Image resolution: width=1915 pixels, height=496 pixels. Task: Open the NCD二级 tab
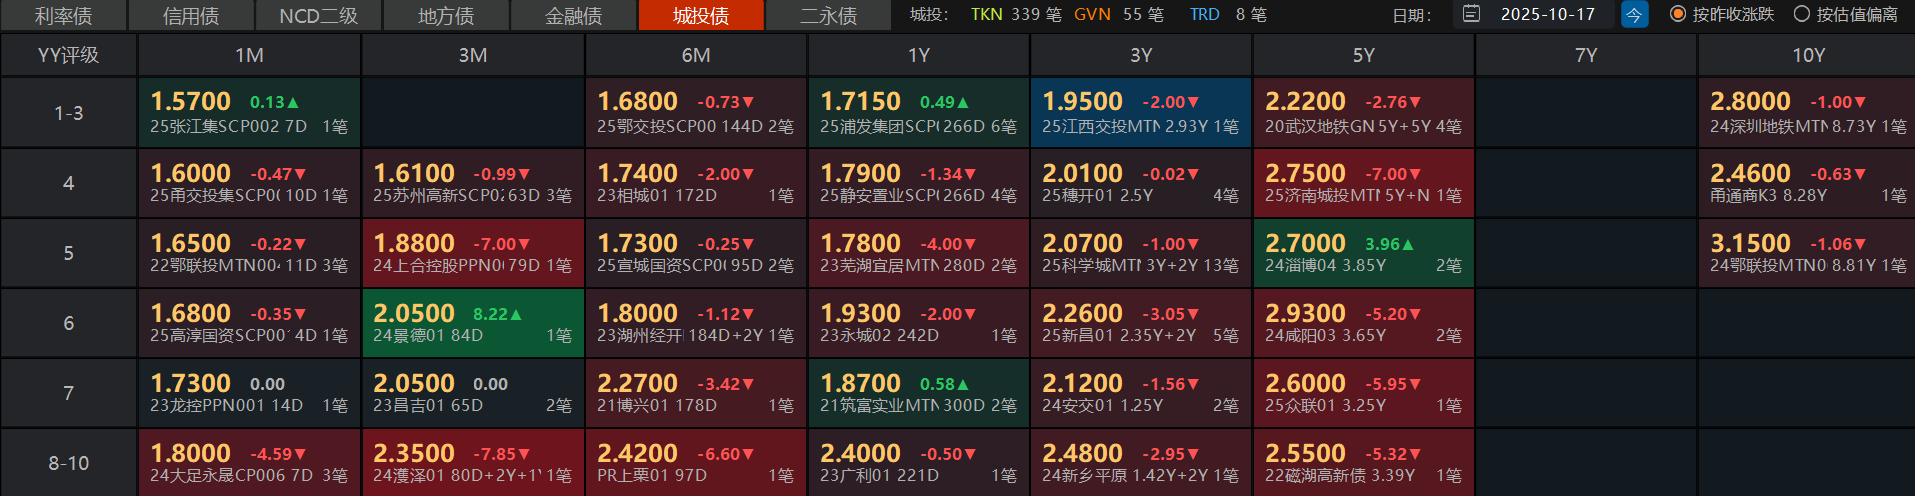pos(318,15)
